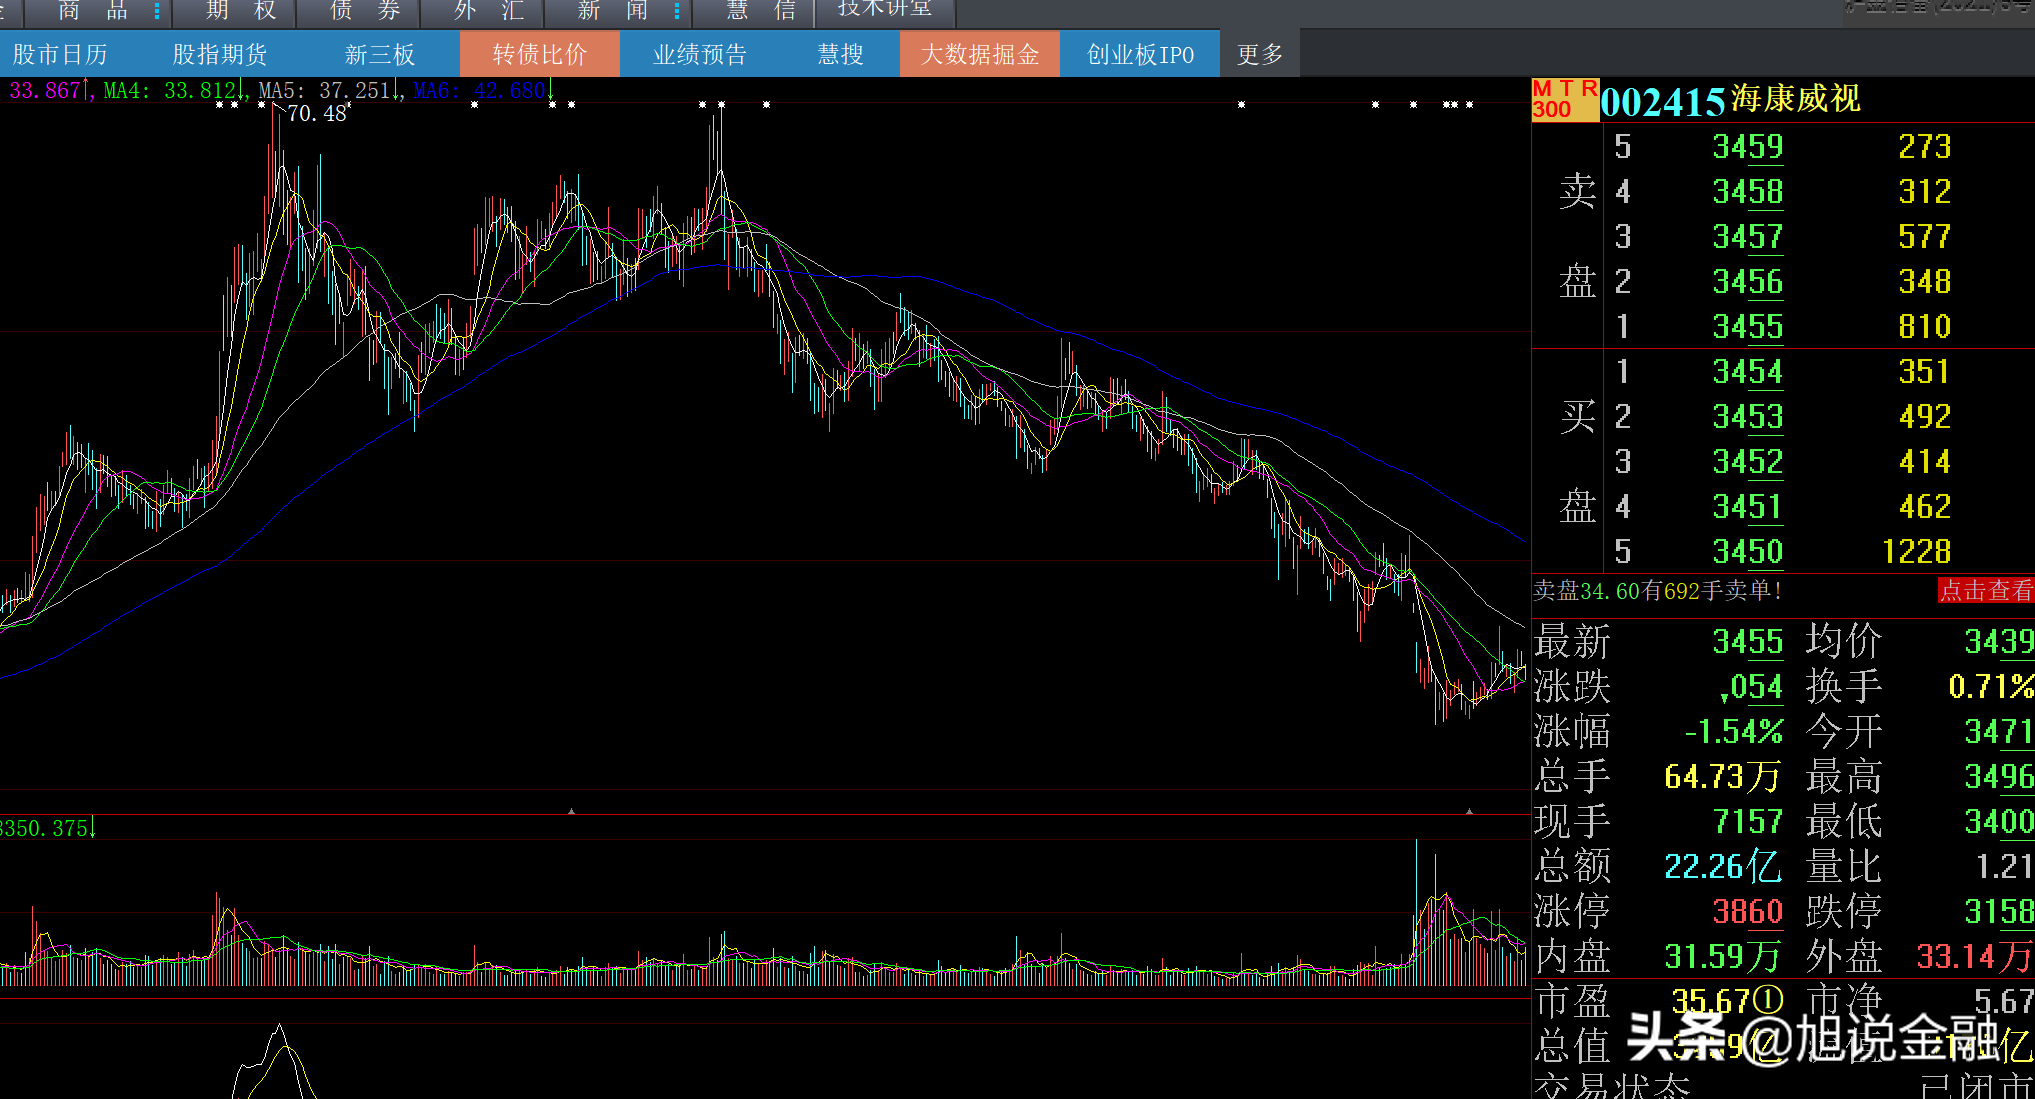
Task: Click the MTR 300 badge icon
Action: point(1565,100)
